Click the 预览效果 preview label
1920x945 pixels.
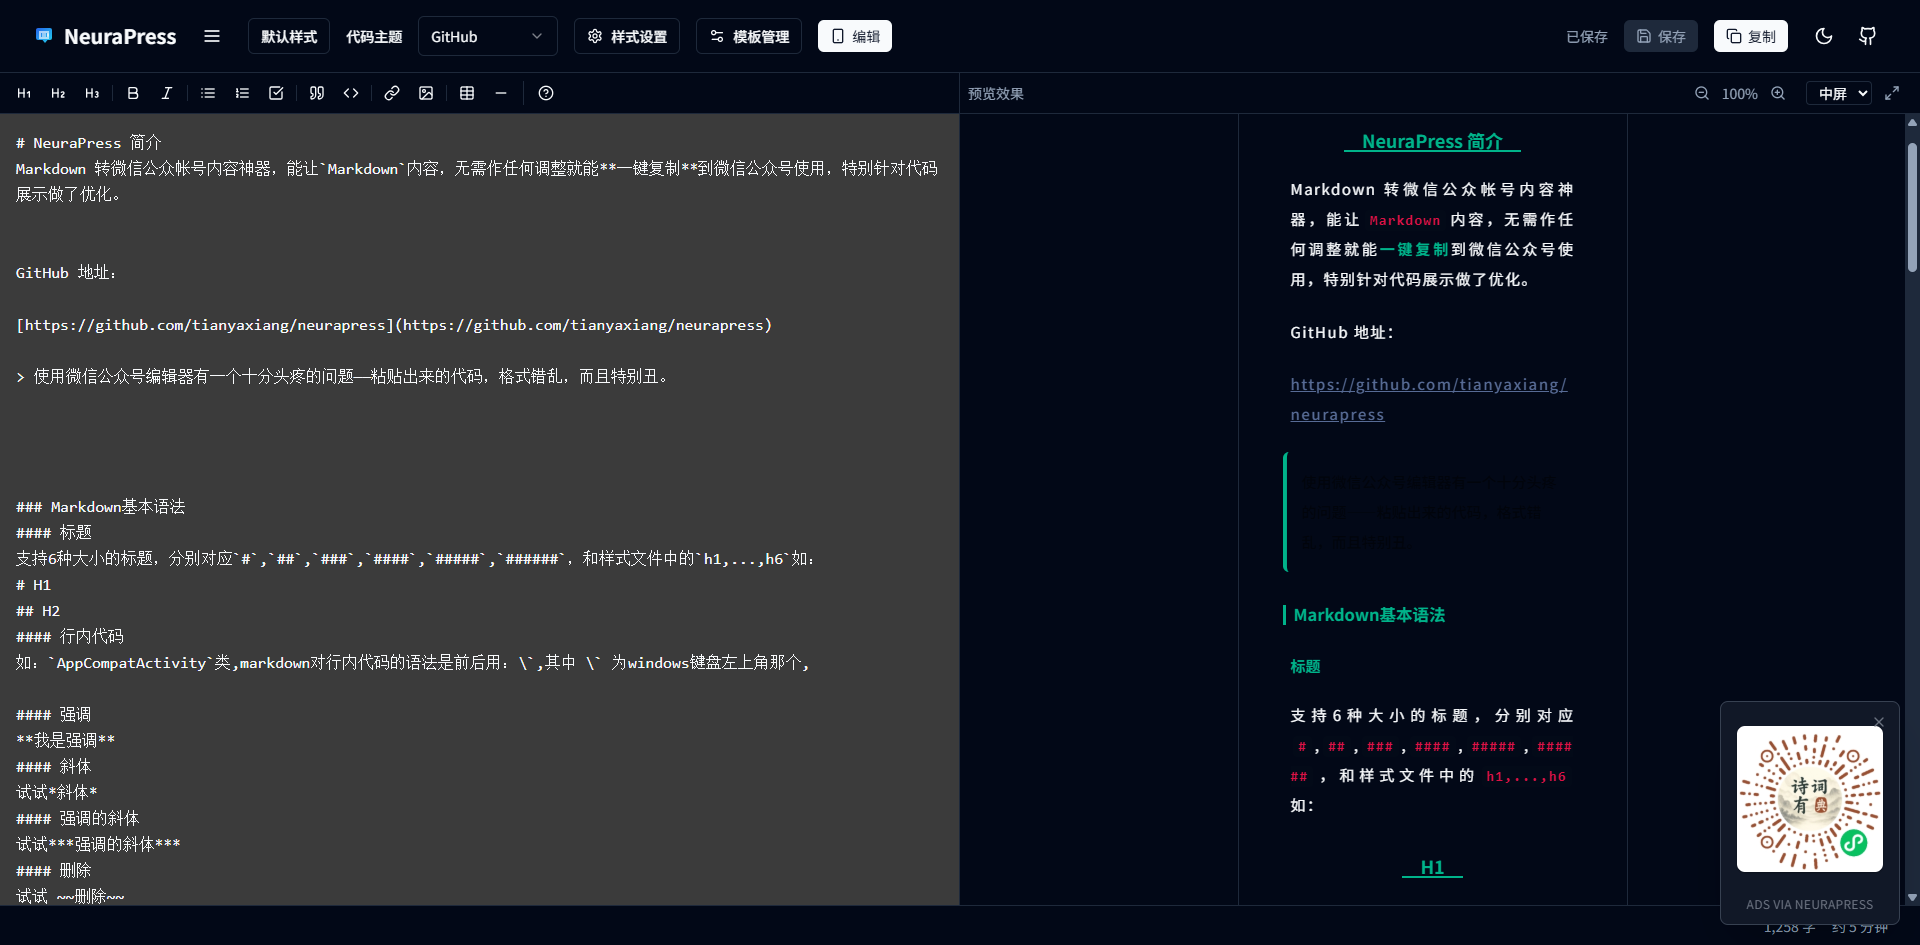pyautogui.click(x=996, y=93)
